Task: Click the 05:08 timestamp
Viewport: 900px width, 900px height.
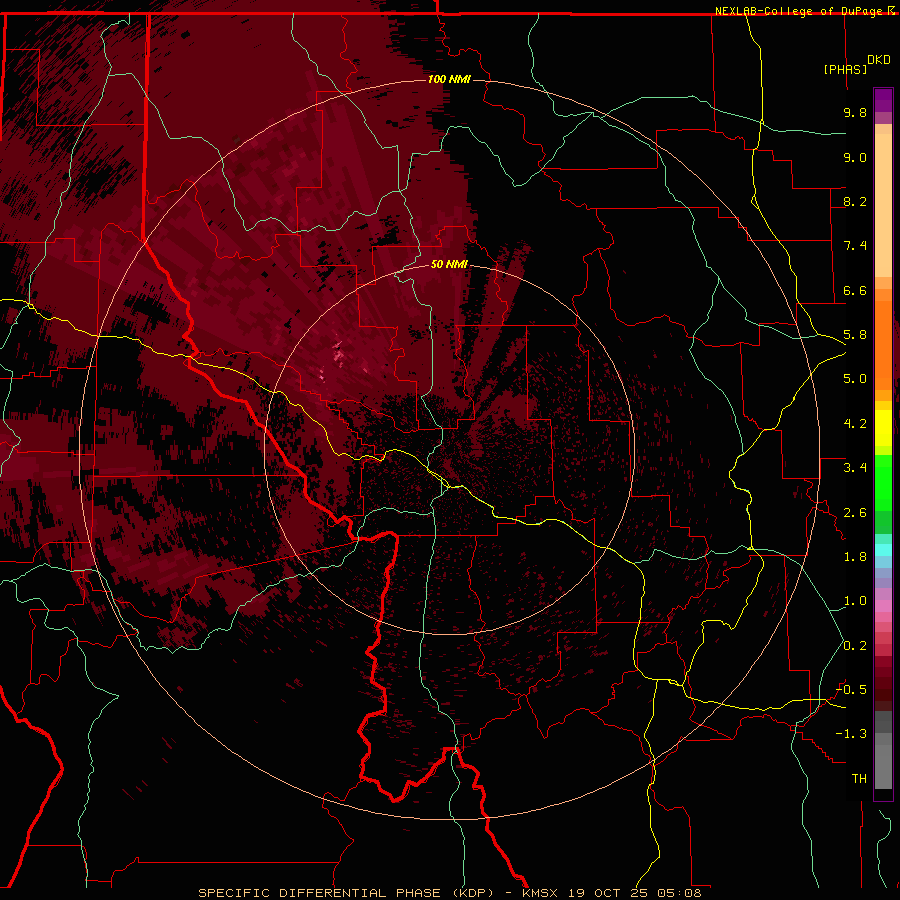Action: pos(680,893)
